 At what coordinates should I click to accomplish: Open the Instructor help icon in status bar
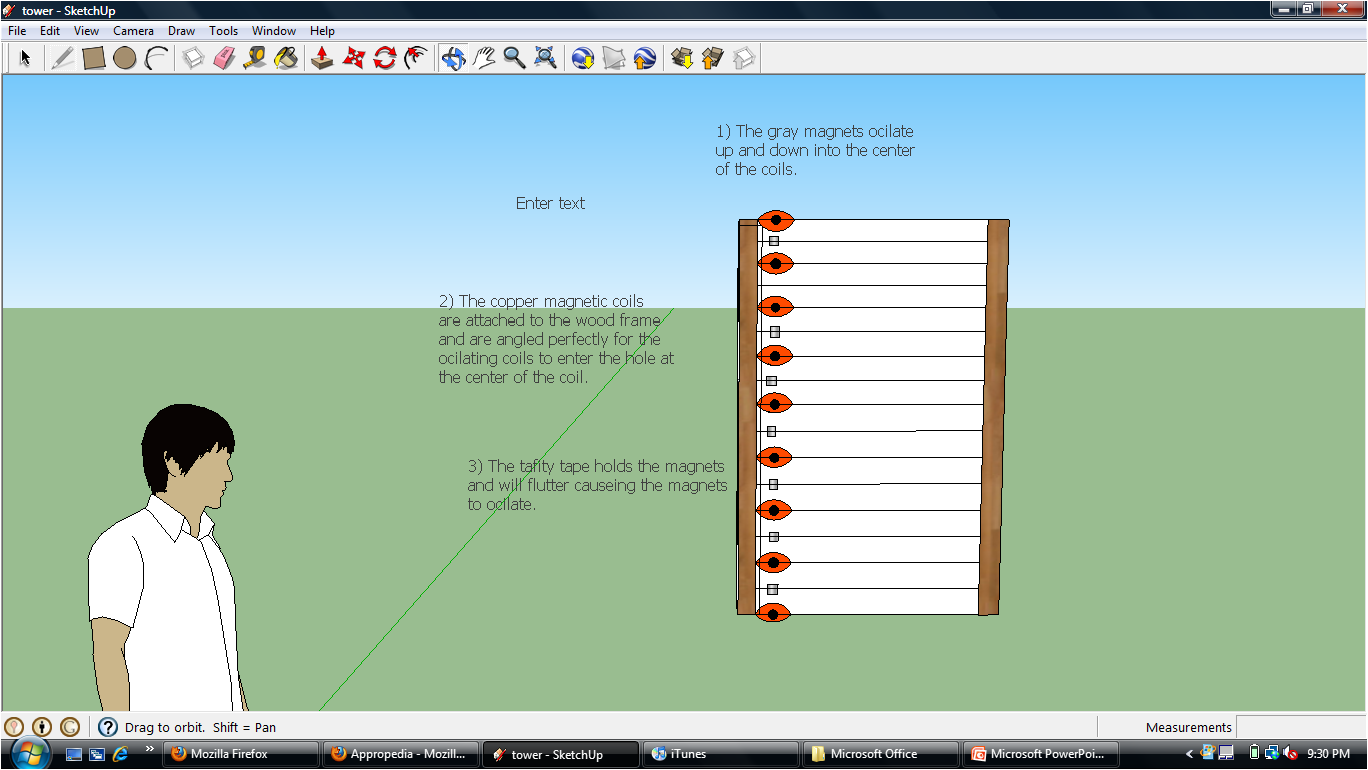click(x=108, y=727)
